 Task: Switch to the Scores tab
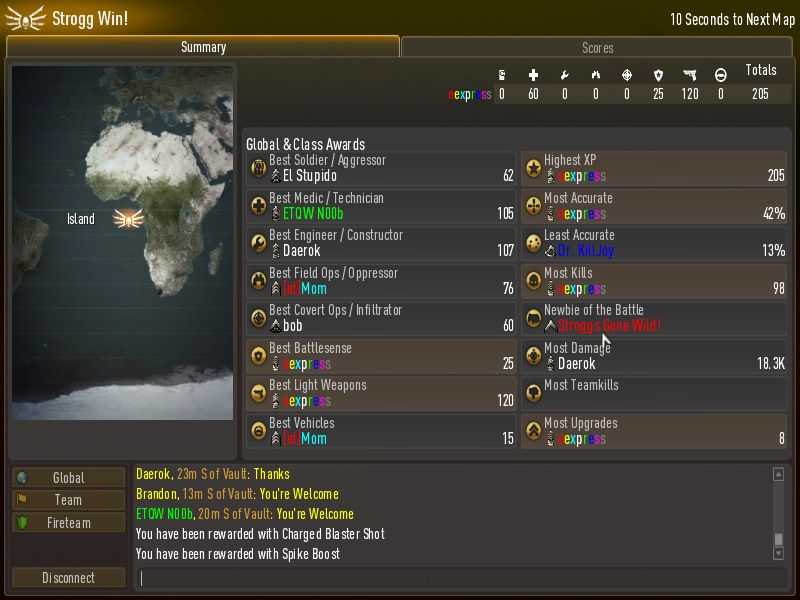click(x=597, y=47)
